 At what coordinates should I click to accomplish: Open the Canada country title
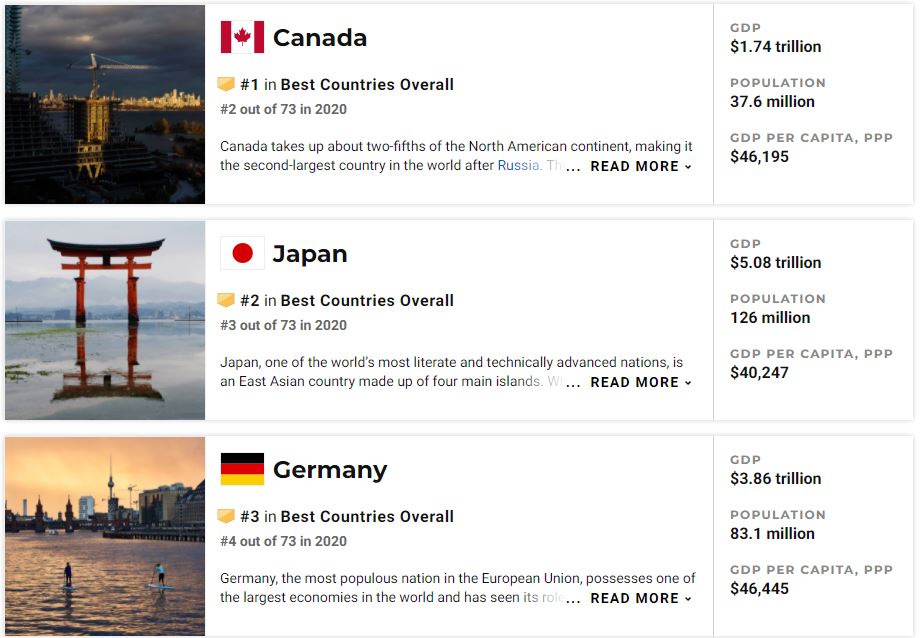coord(319,38)
